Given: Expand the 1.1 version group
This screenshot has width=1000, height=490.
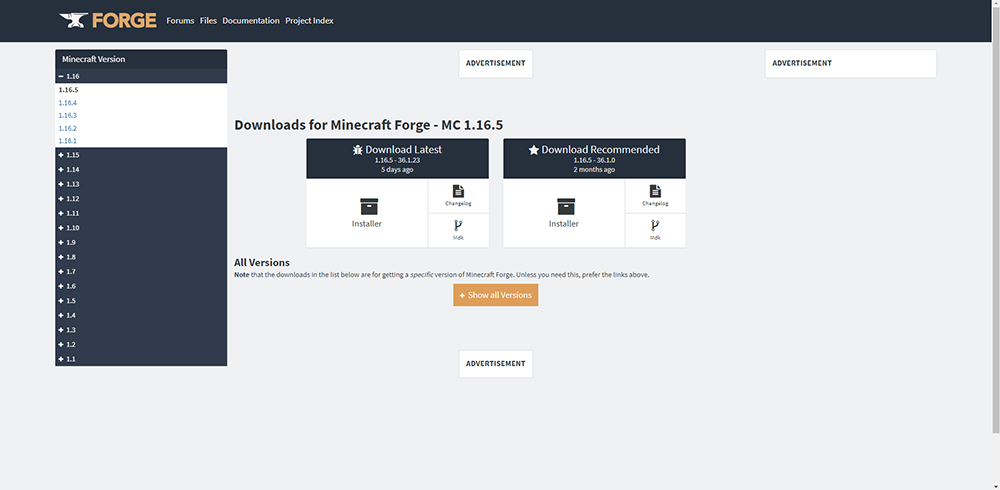Looking at the screenshot, I should pos(141,359).
